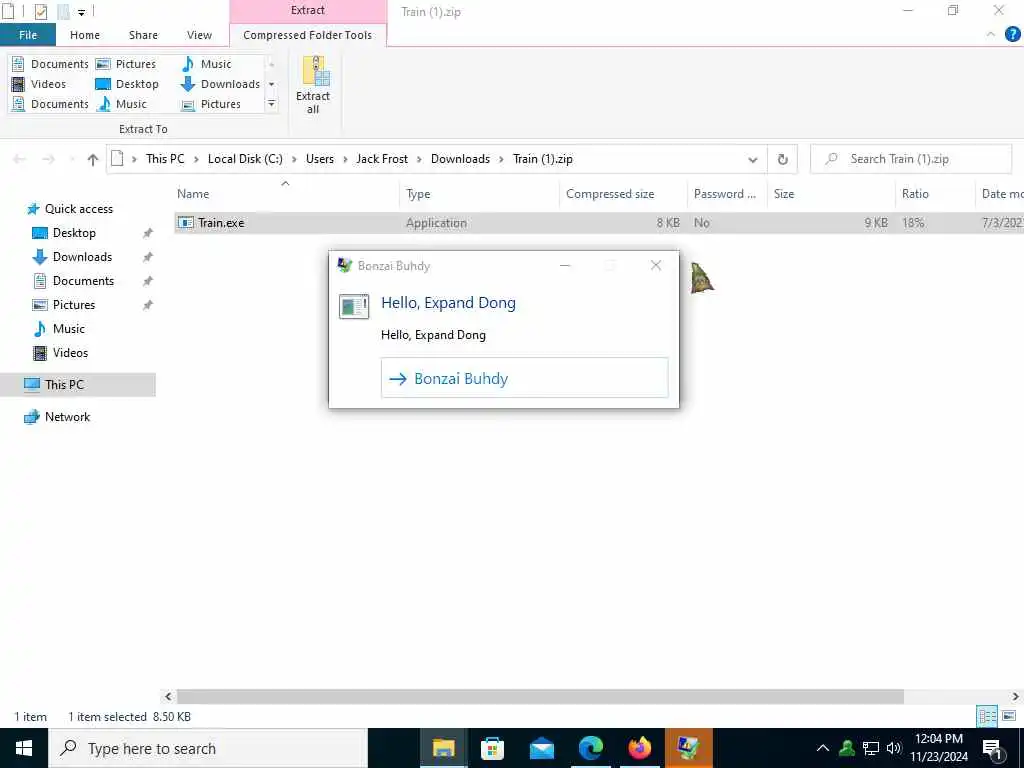Open Explorer help question mark icon

point(1012,35)
